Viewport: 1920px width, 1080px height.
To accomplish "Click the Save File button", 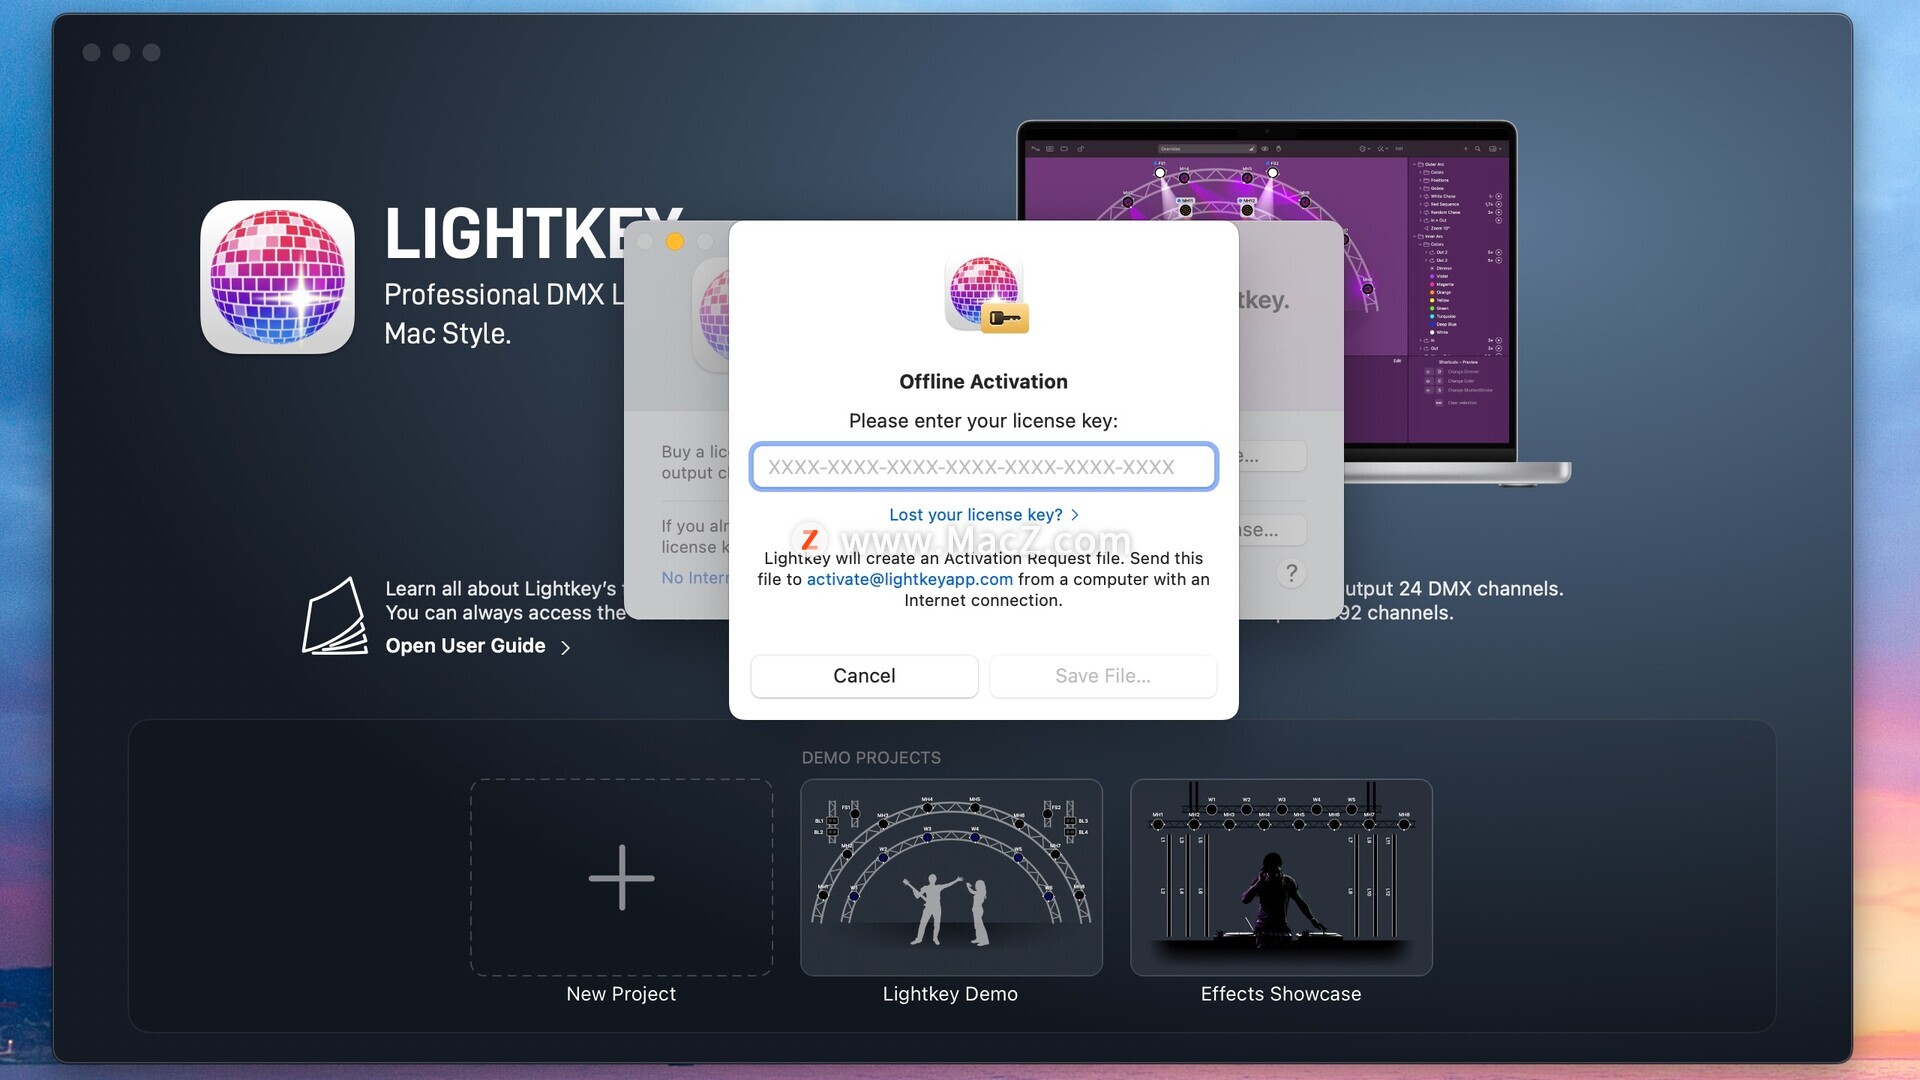I will click(1102, 676).
